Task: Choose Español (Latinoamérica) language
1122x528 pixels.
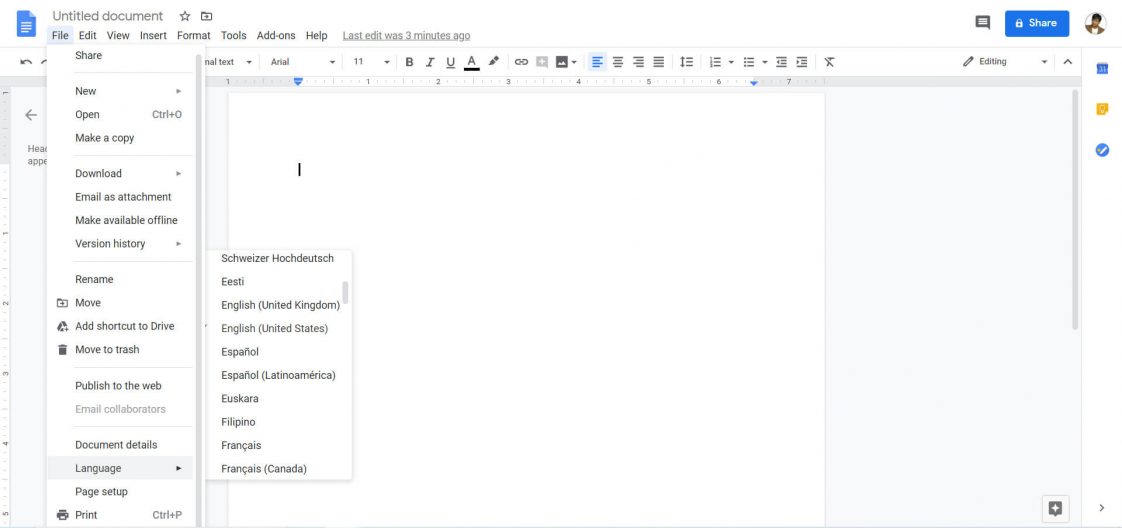Action: point(278,375)
